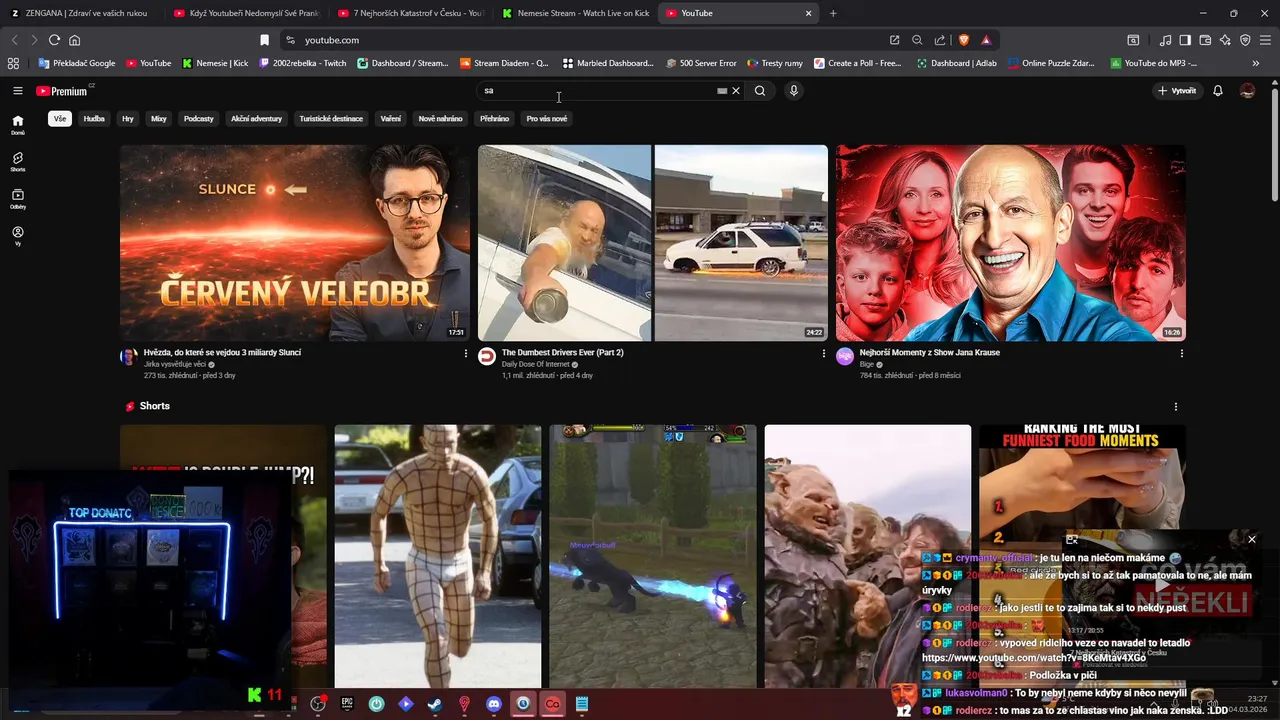
Task: Open YouTube notifications bell
Action: (1218, 91)
